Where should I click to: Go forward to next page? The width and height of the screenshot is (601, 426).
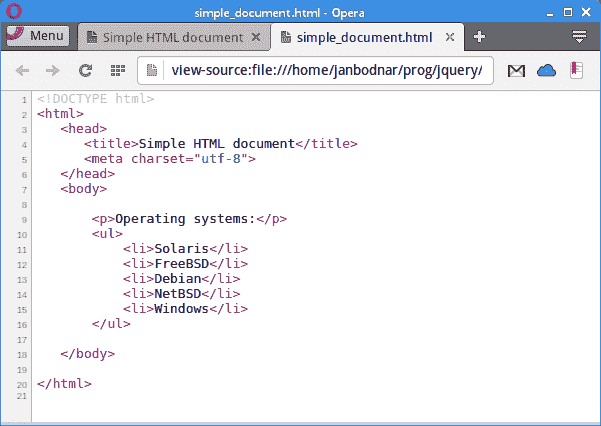(x=53, y=71)
